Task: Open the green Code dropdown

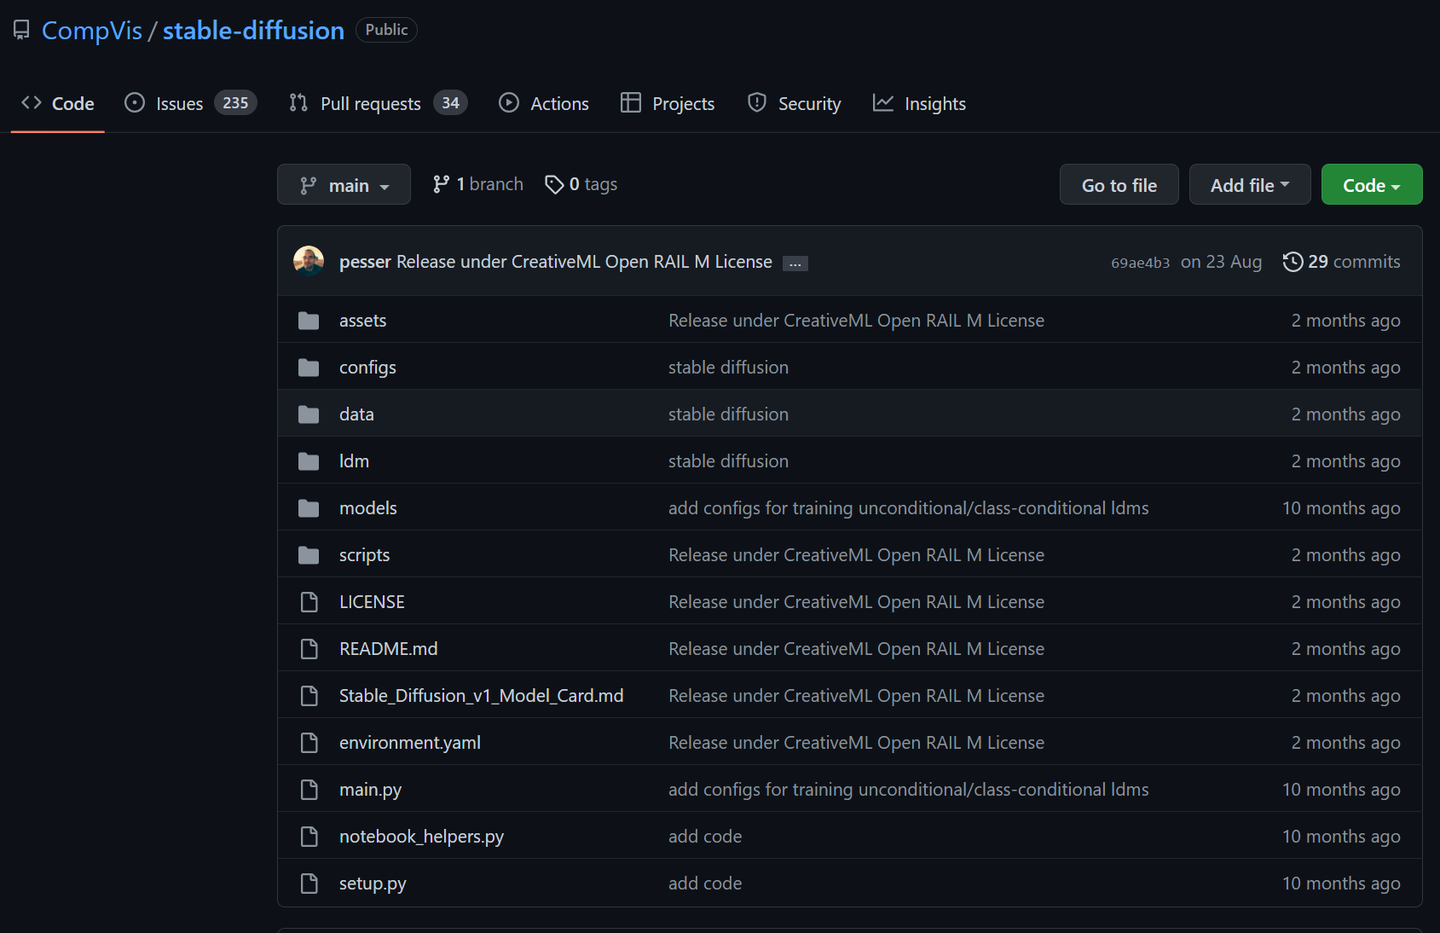Action: 1372,185
